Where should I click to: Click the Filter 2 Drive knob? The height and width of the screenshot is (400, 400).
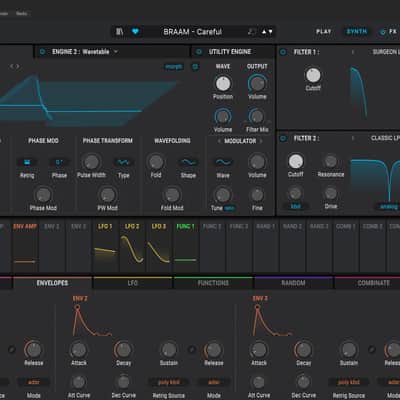[331, 193]
